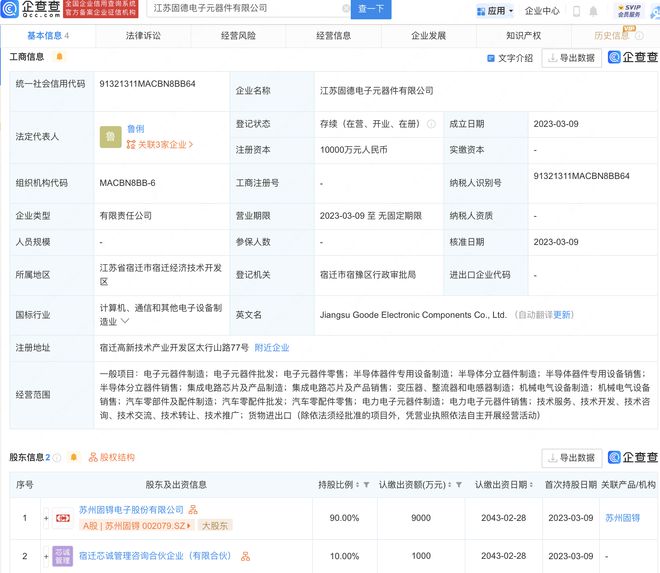The width and height of the screenshot is (660, 573).
Task: Switch to the 经营风险 tab
Action: (238, 36)
